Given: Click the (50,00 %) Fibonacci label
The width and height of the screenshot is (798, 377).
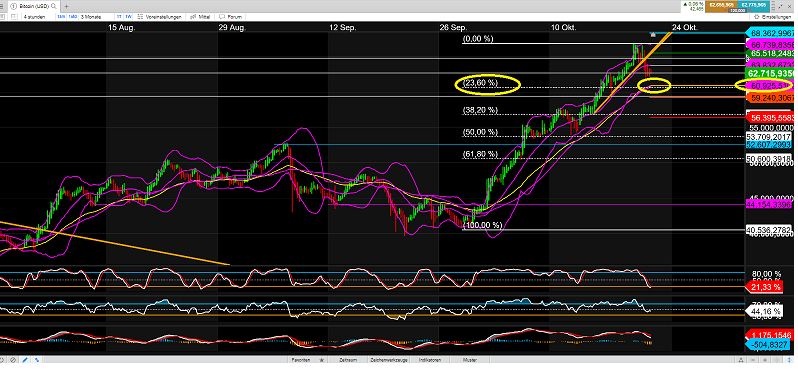Looking at the screenshot, I should pos(480,132).
